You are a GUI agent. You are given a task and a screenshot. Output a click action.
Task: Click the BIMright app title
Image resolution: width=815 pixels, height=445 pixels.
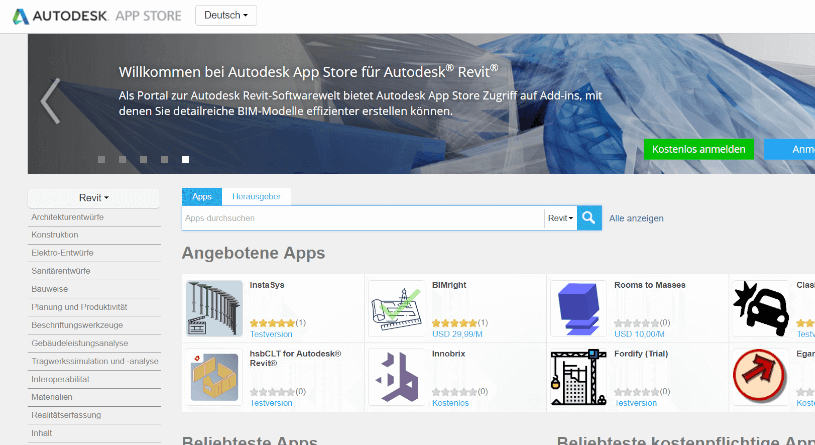coord(449,285)
